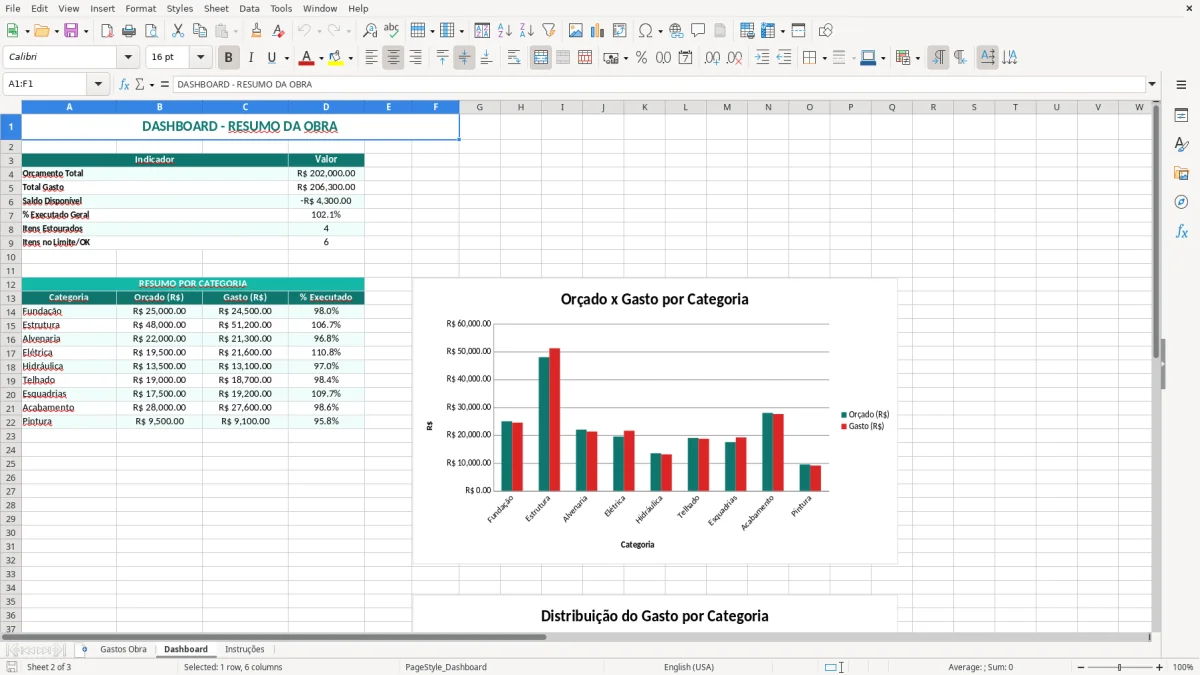The image size is (1200, 675).
Task: Open the sidebar Navigator panel
Action: pyautogui.click(x=1181, y=203)
